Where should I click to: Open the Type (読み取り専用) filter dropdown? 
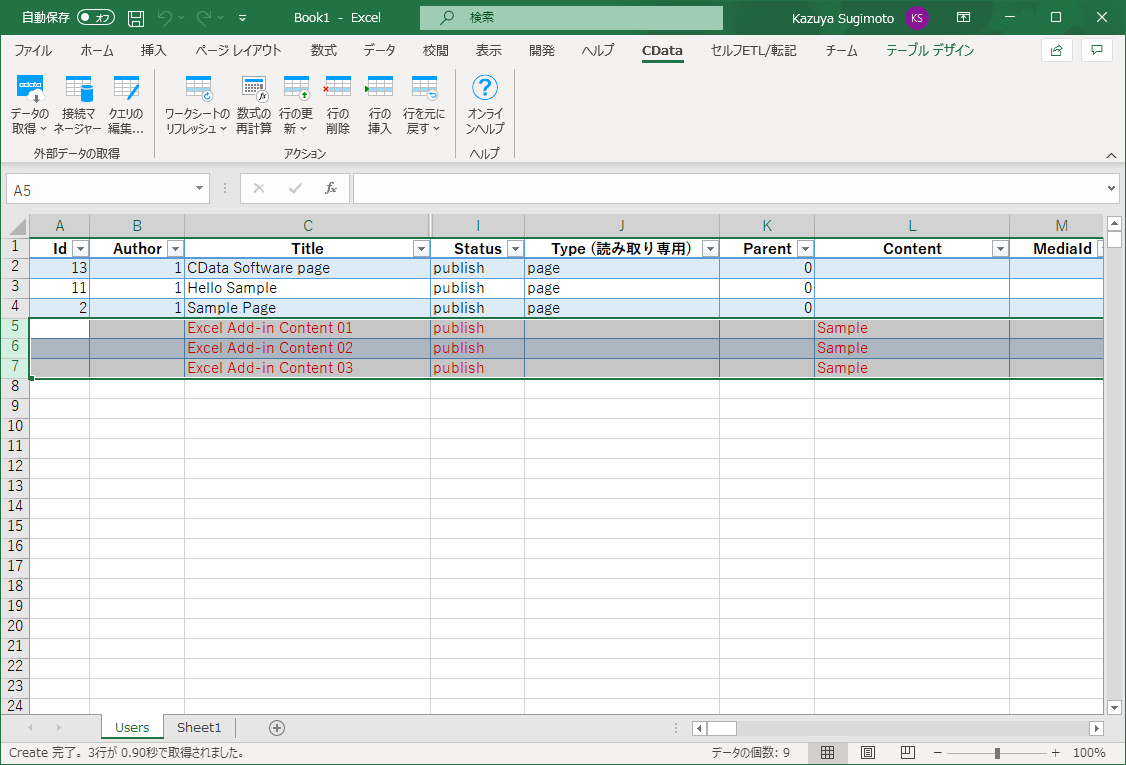(x=710, y=249)
